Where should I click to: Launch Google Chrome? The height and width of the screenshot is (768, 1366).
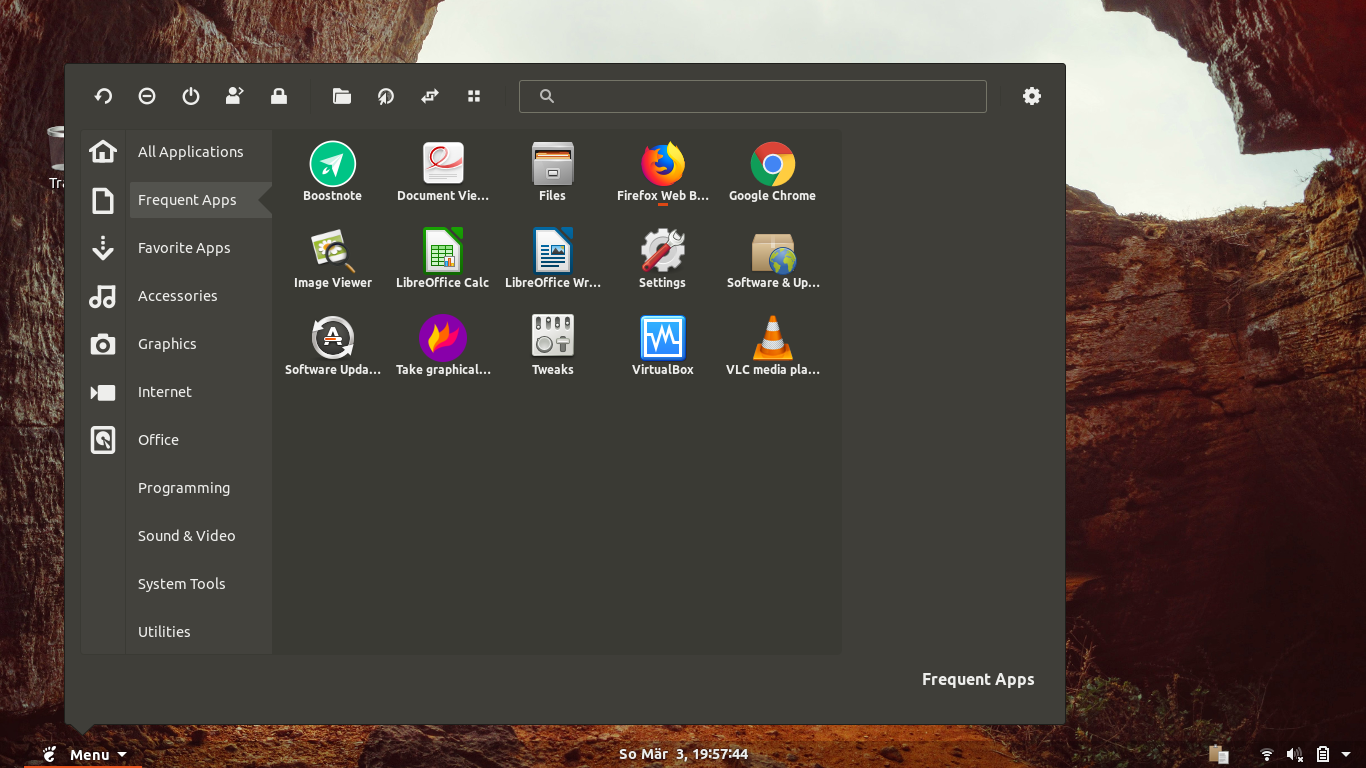[773, 173]
